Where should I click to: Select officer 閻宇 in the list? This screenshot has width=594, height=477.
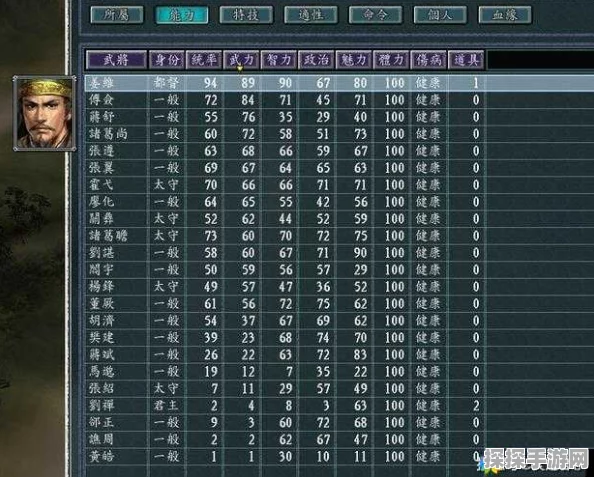point(102,270)
